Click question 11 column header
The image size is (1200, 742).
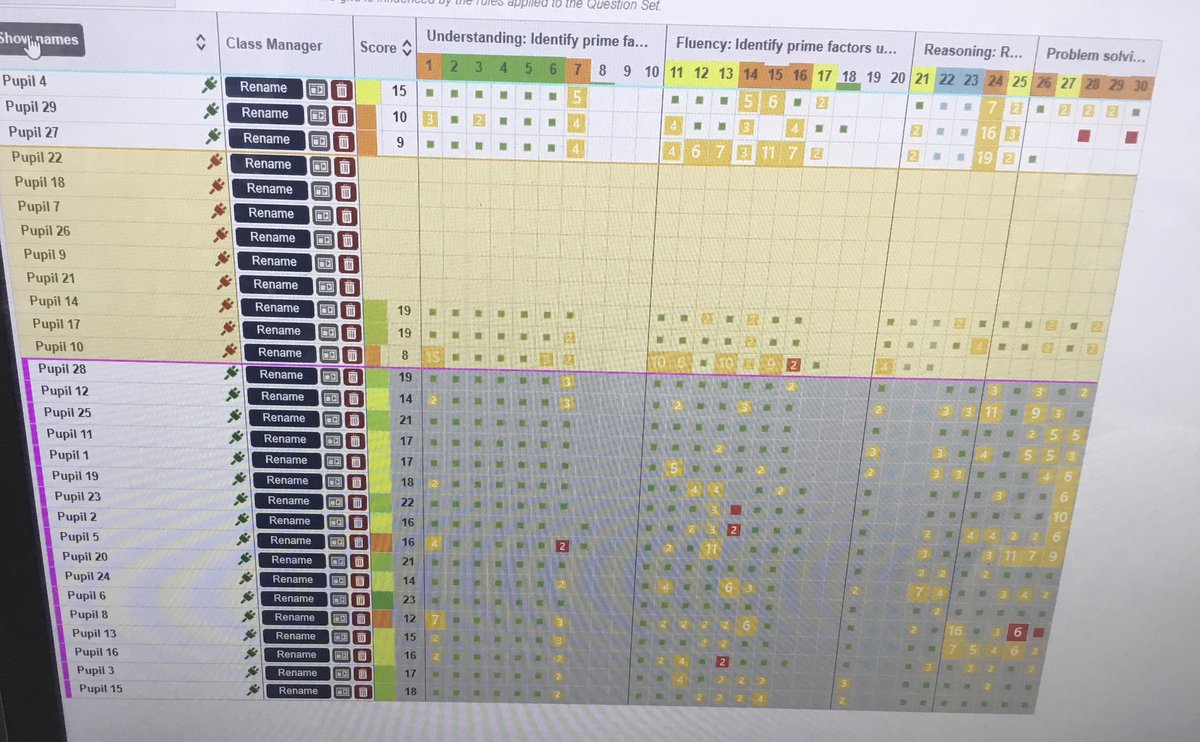coord(677,72)
